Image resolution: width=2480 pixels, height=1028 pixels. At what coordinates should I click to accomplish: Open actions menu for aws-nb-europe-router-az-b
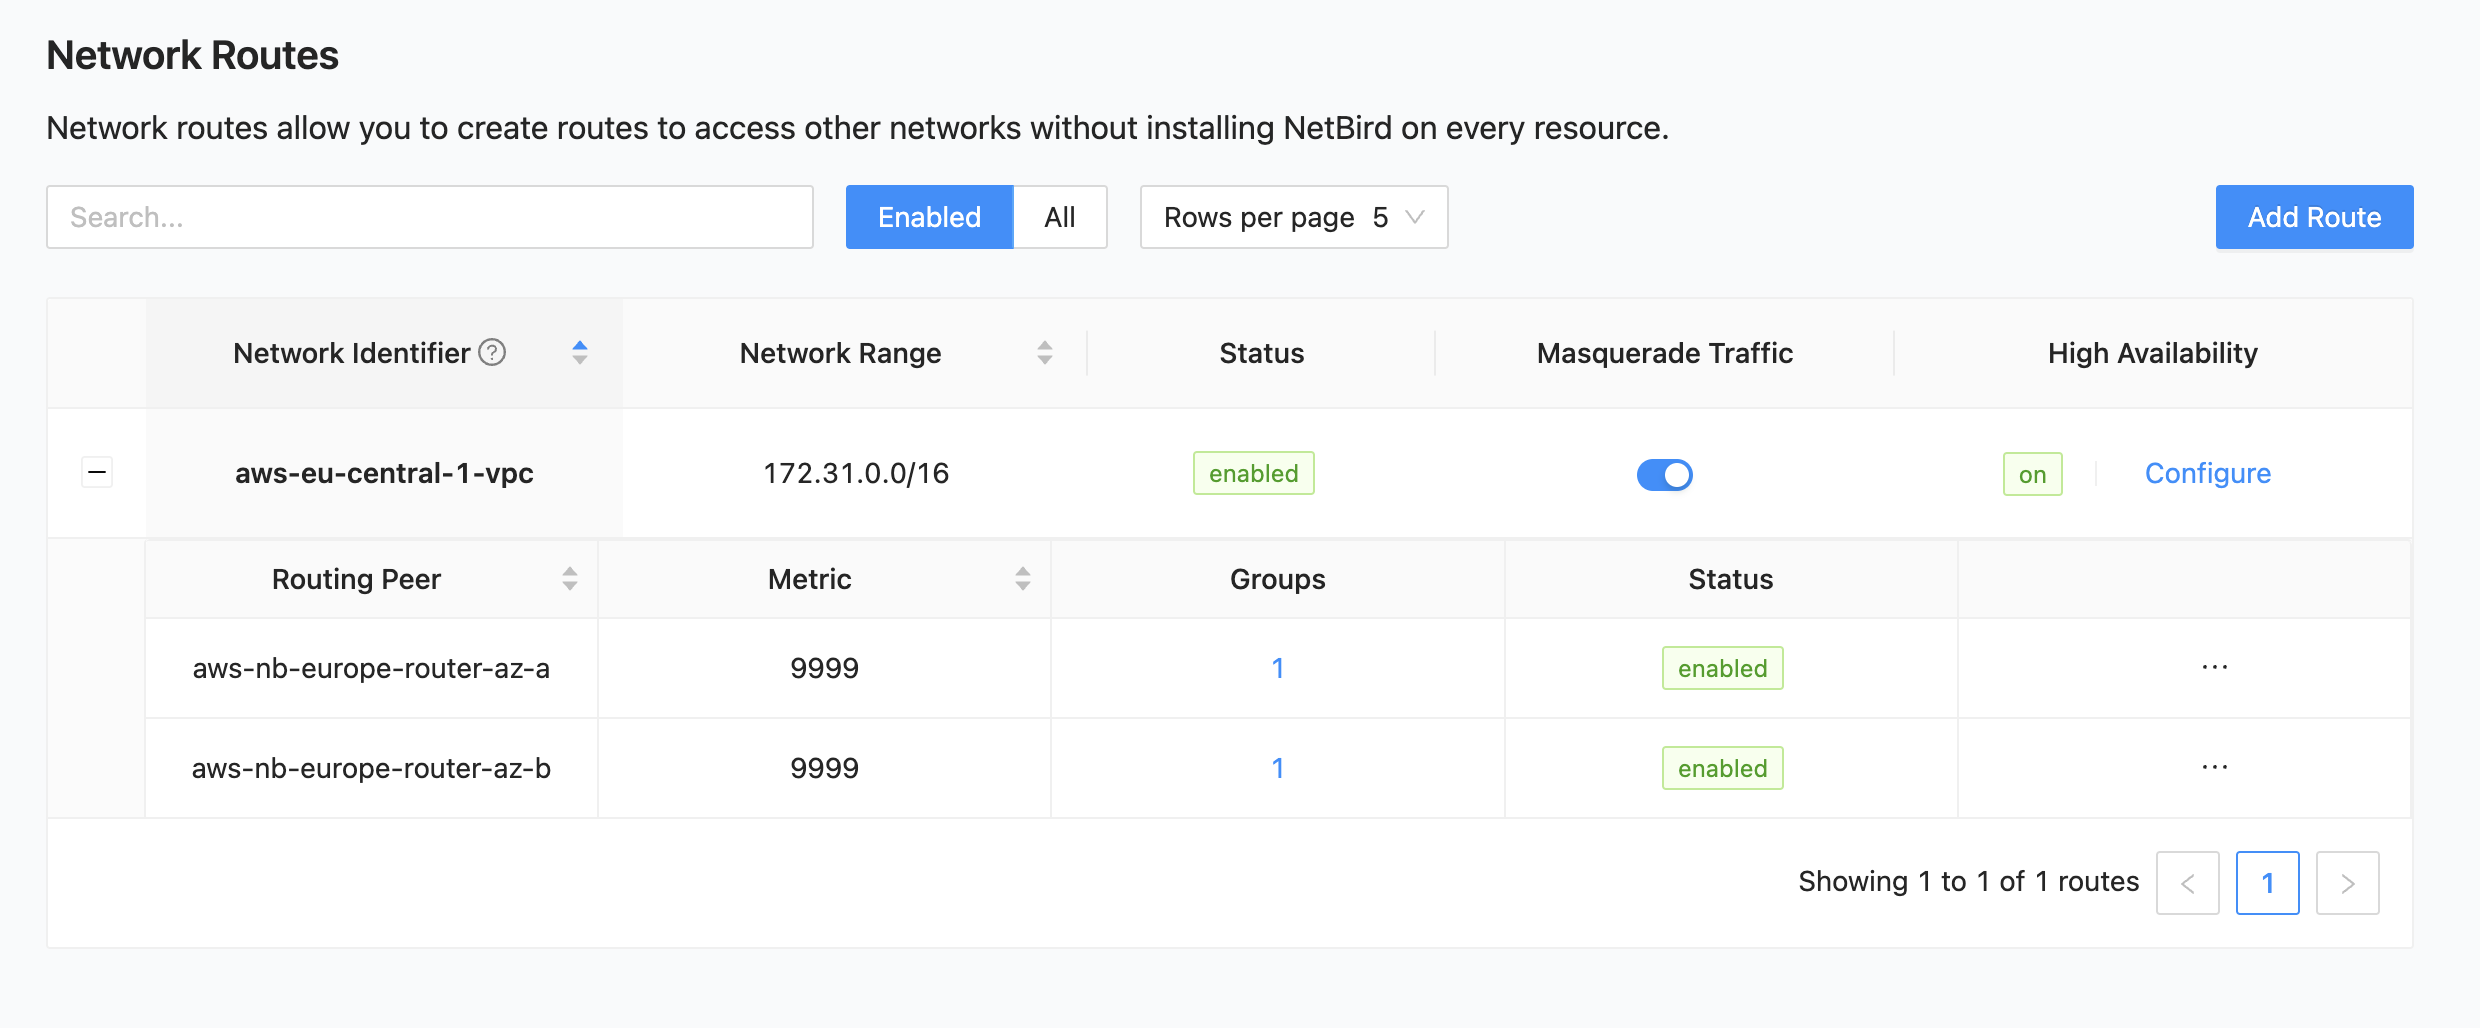tap(2214, 768)
